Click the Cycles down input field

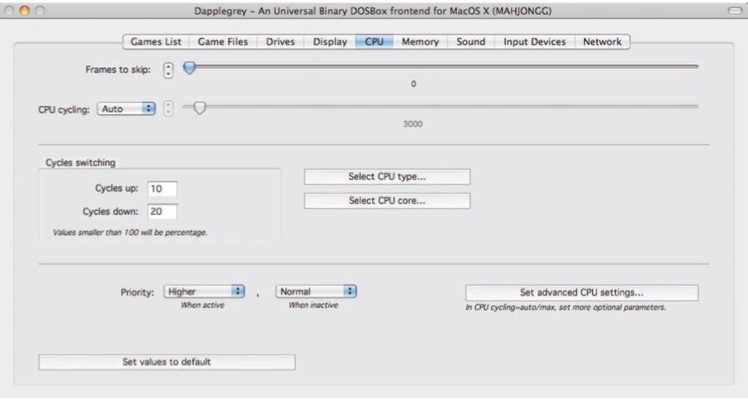[162, 211]
